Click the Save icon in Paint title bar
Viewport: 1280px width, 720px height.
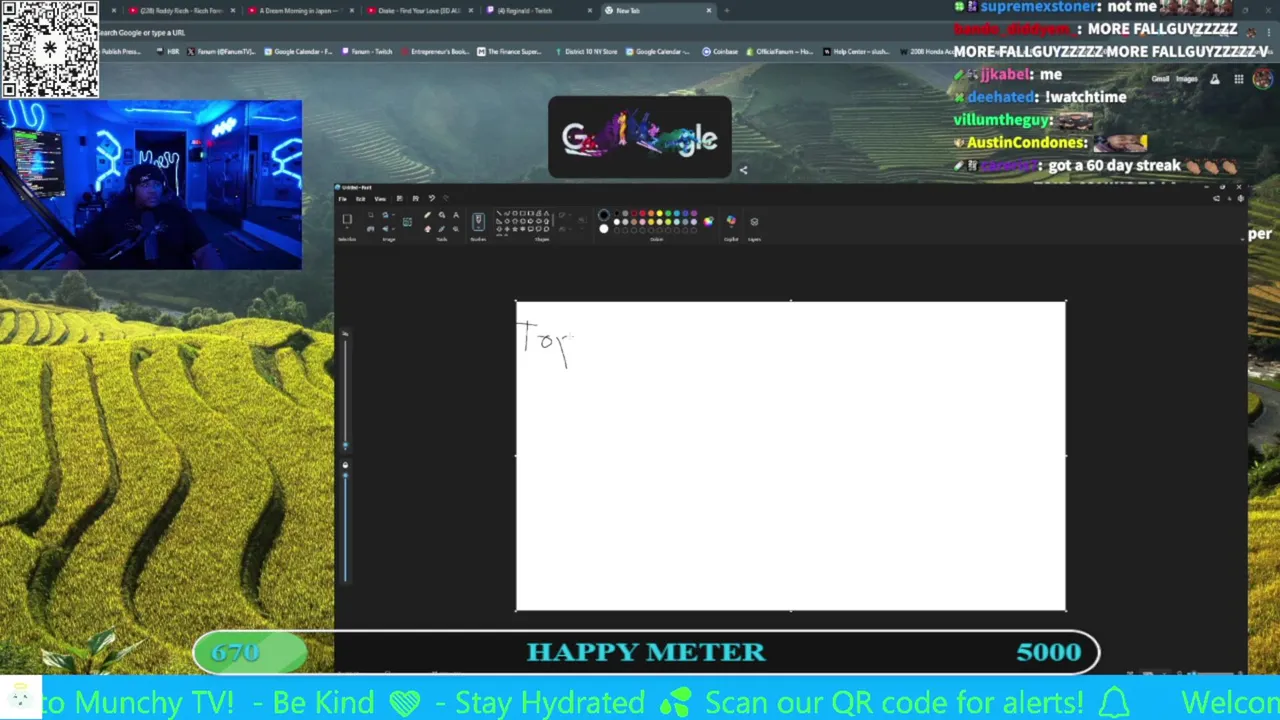400,199
